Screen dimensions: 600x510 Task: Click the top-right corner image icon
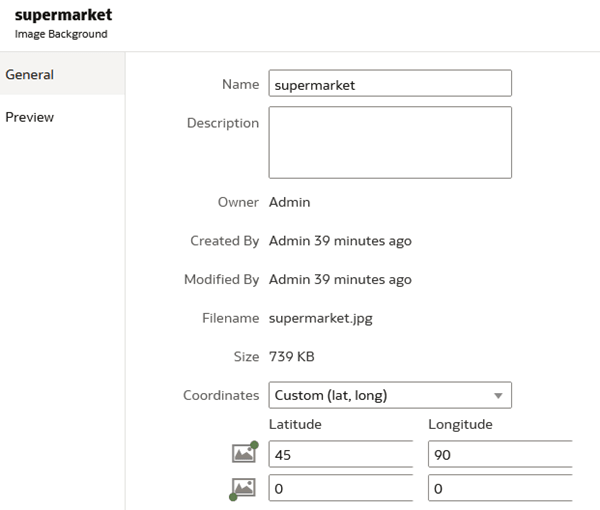pyautogui.click(x=244, y=453)
